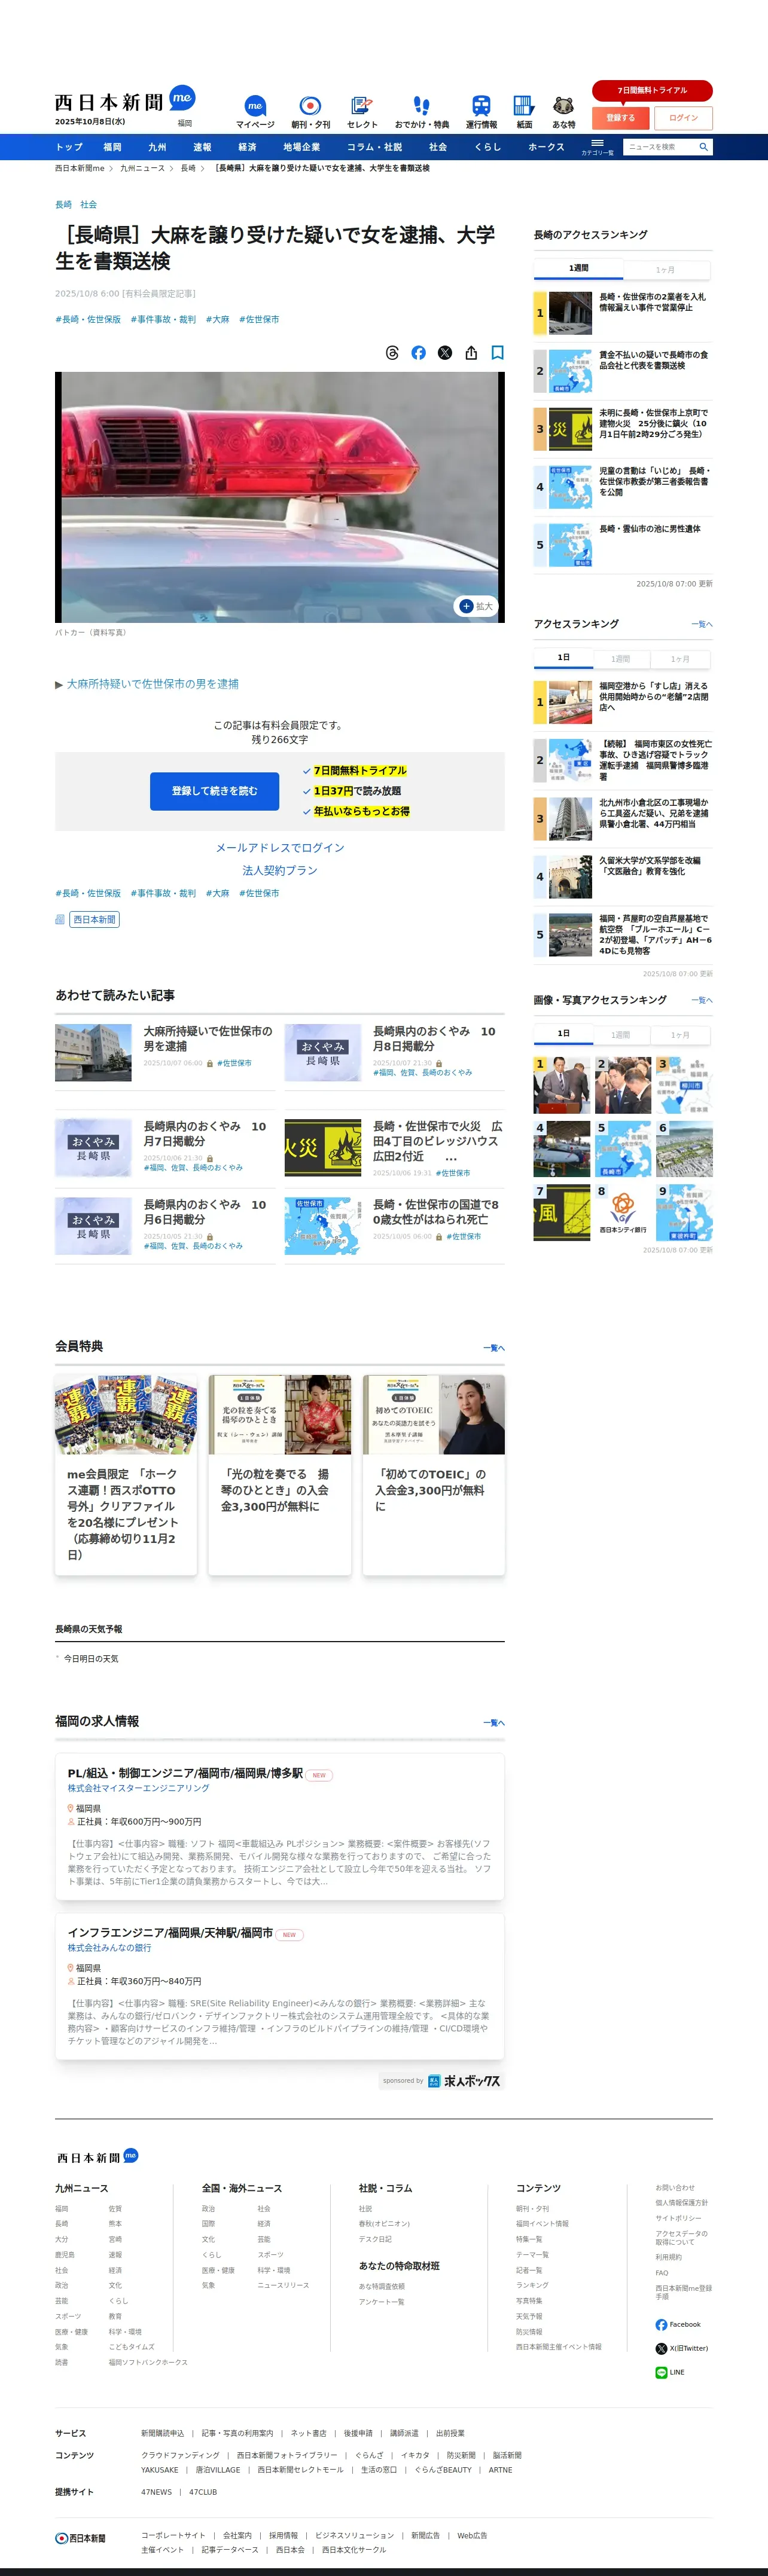The width and height of the screenshot is (768, 2576).
Task: Click the red 登録する button
Action: click(620, 118)
